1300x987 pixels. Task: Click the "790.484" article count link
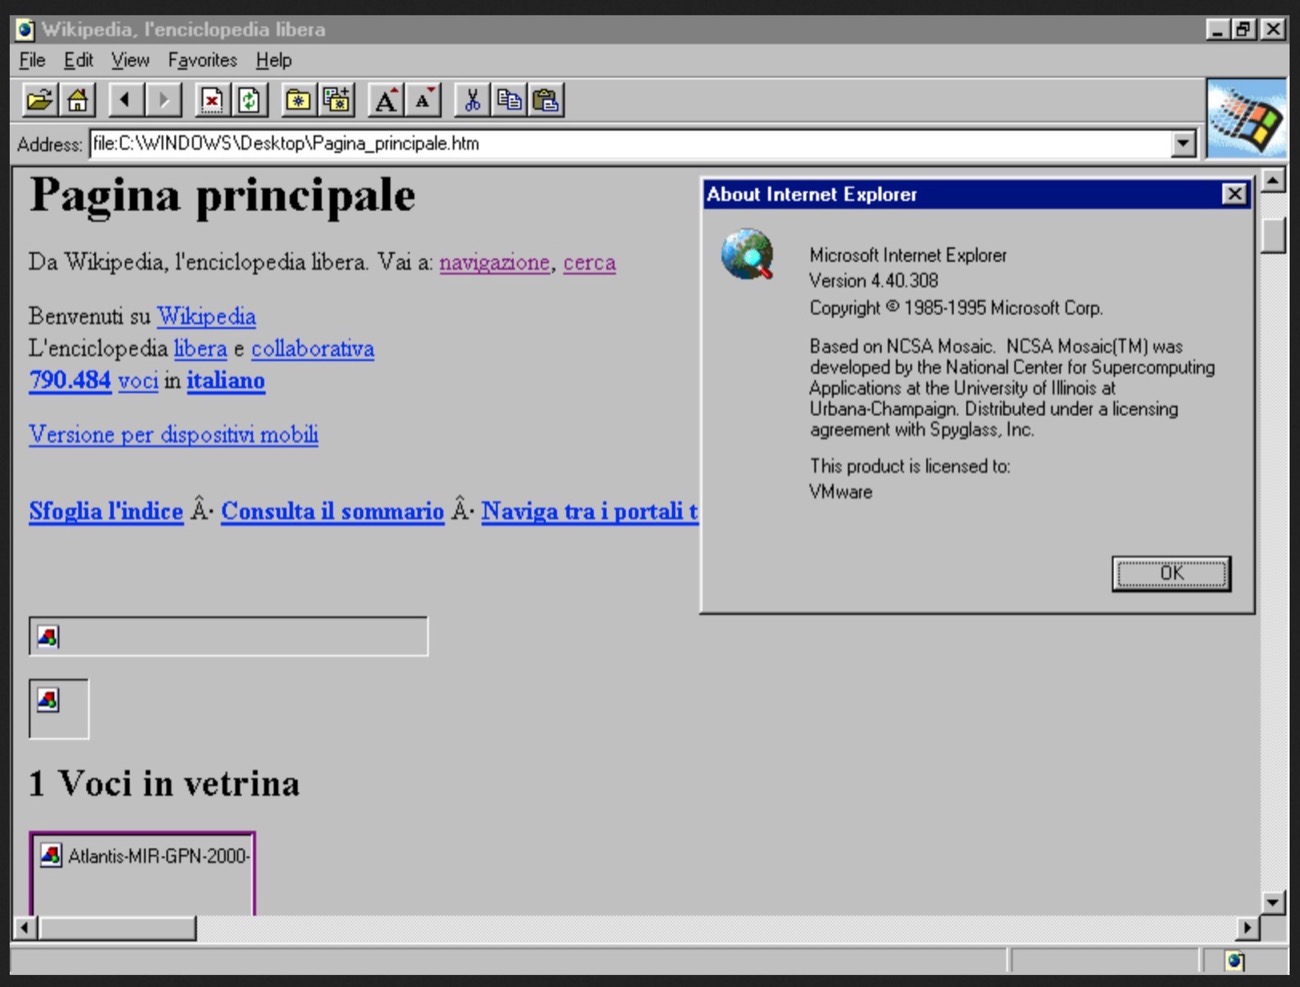(x=70, y=381)
